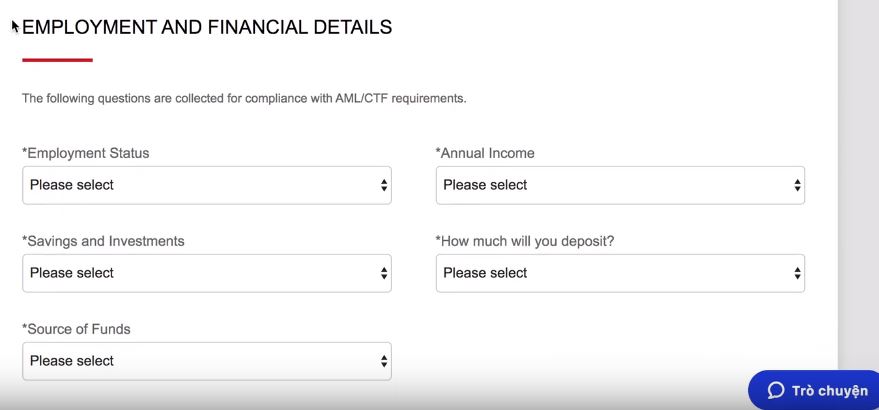Viewport: 879px width, 410px height.
Task: Click the Employment and Financial Details heading
Action: point(207,27)
